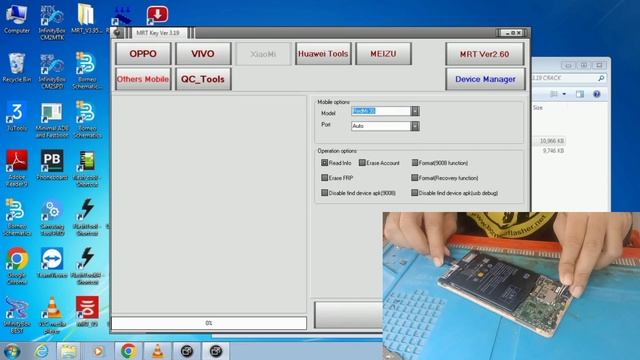Click the MEIZU button
Image resolution: width=640 pixels, height=360 pixels.
click(x=383, y=53)
